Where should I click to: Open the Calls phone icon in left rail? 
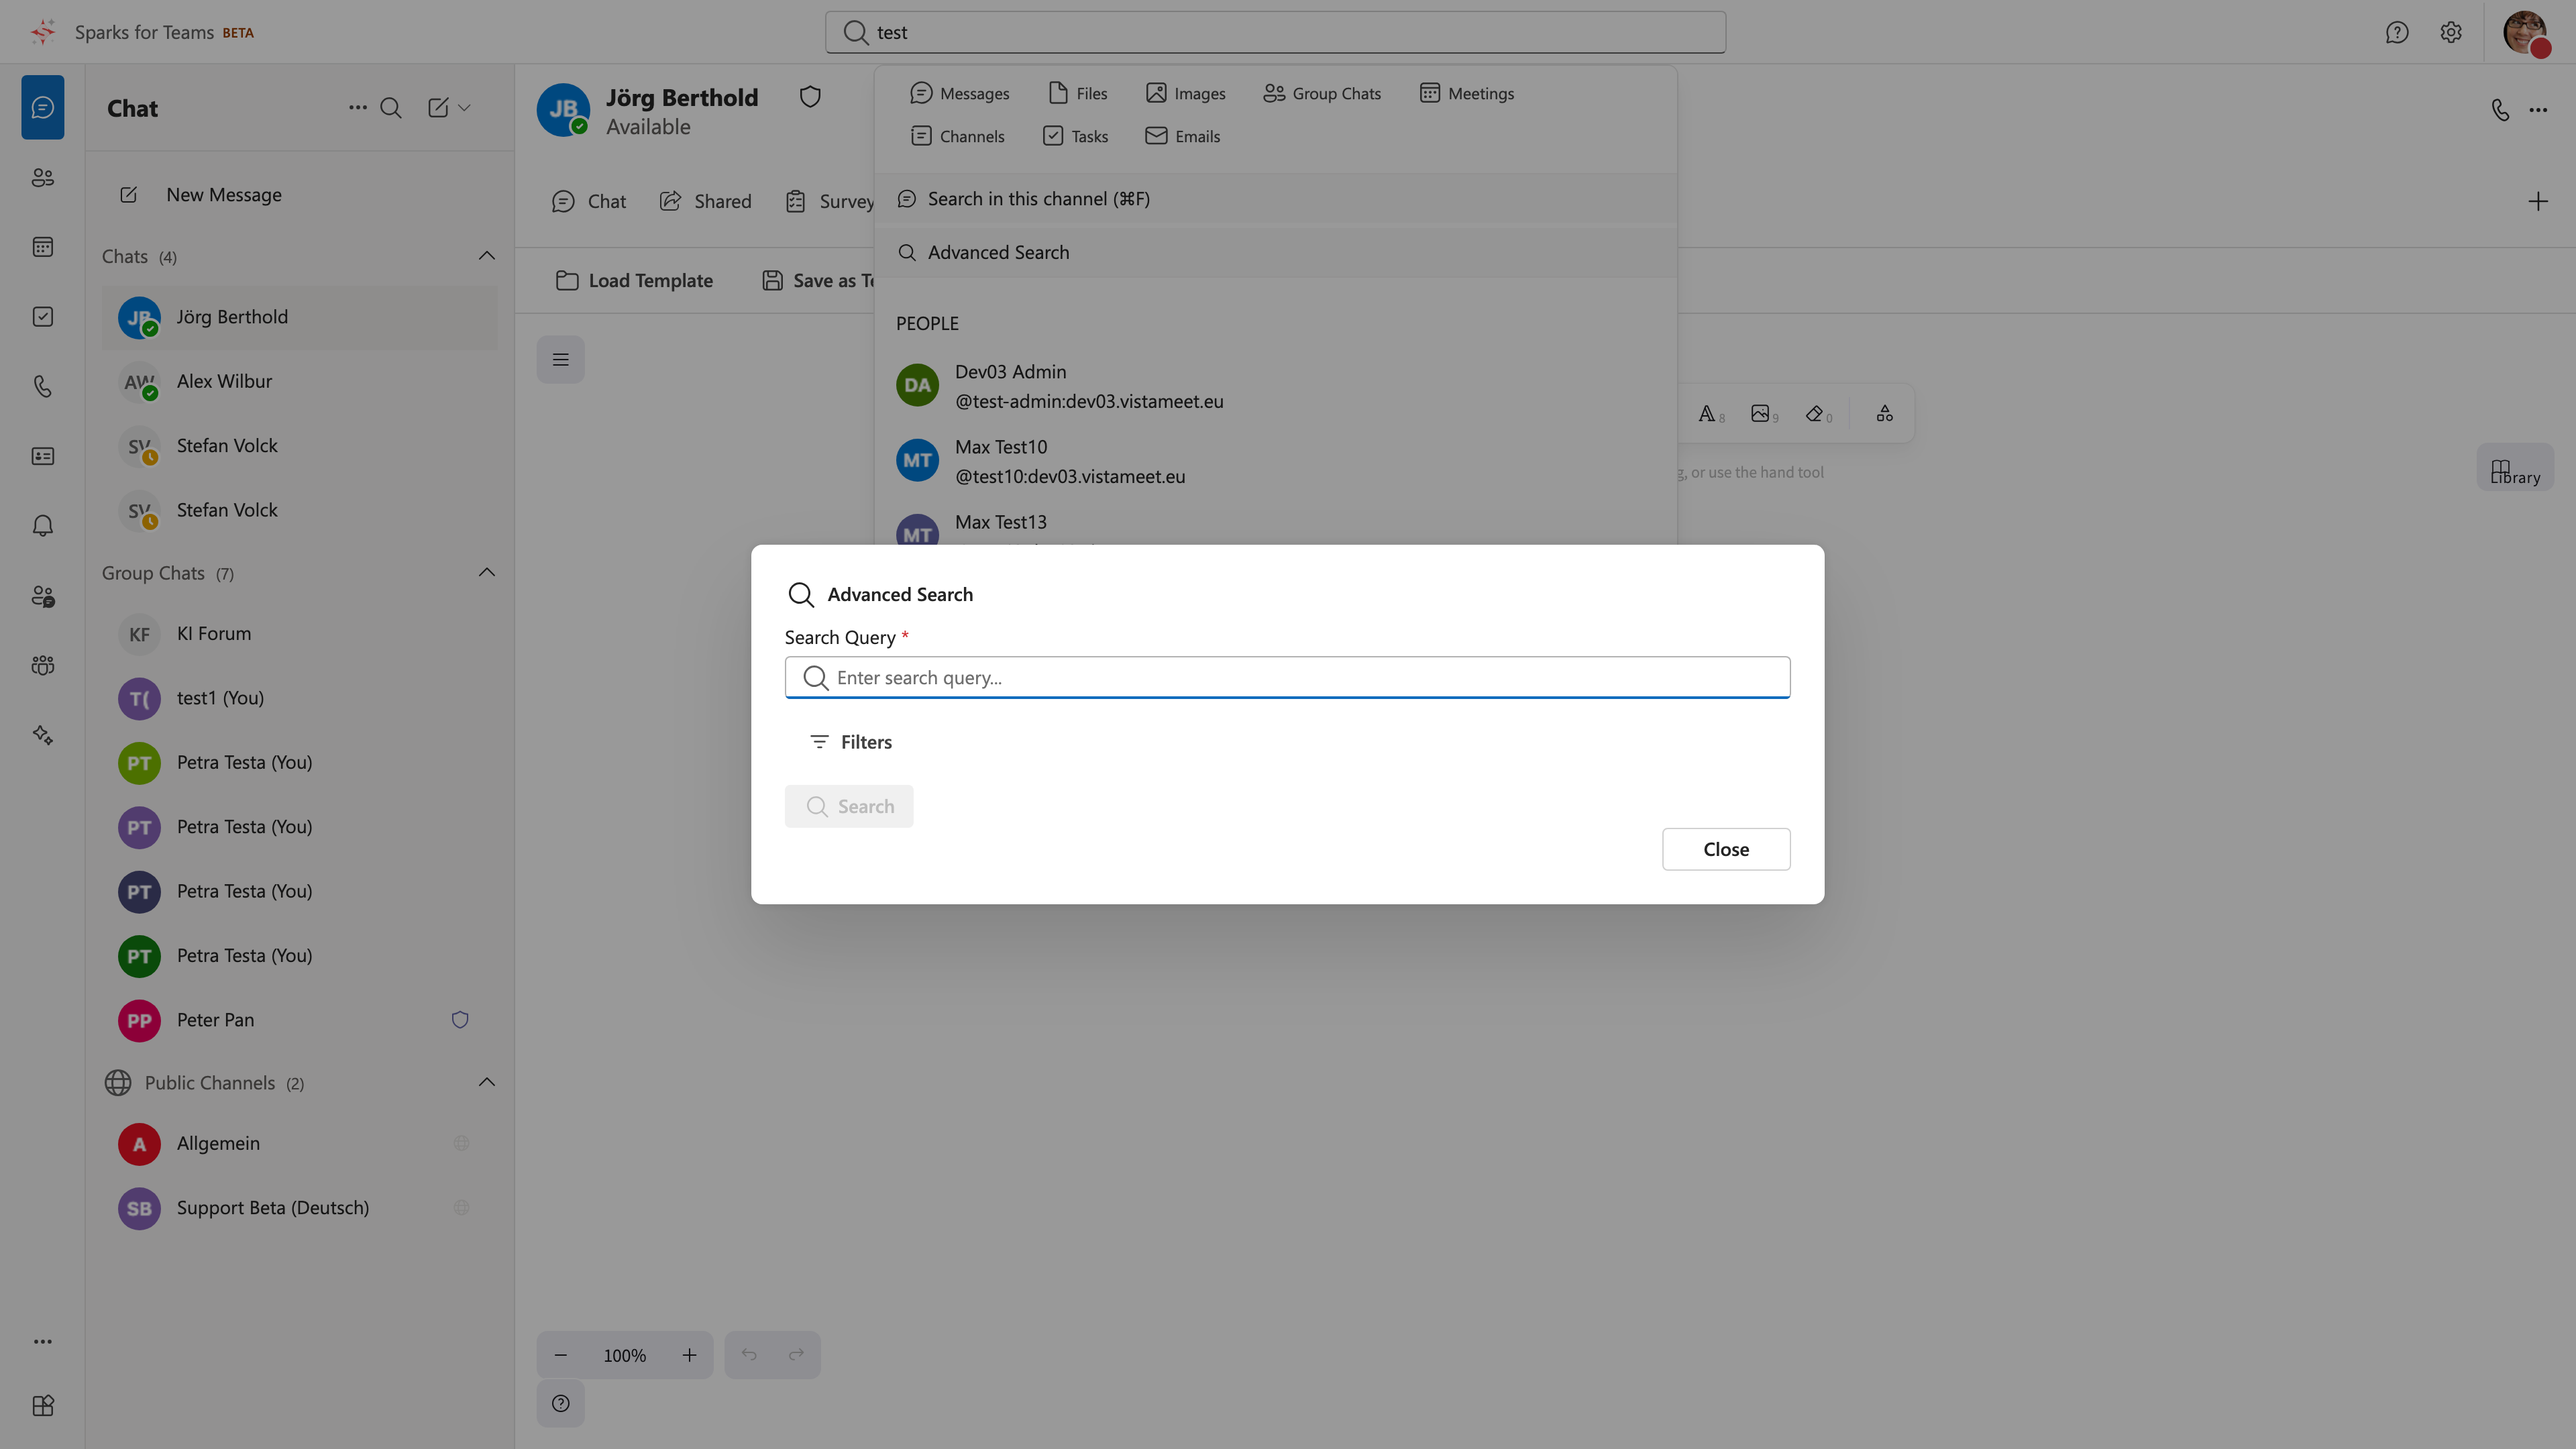click(x=42, y=387)
